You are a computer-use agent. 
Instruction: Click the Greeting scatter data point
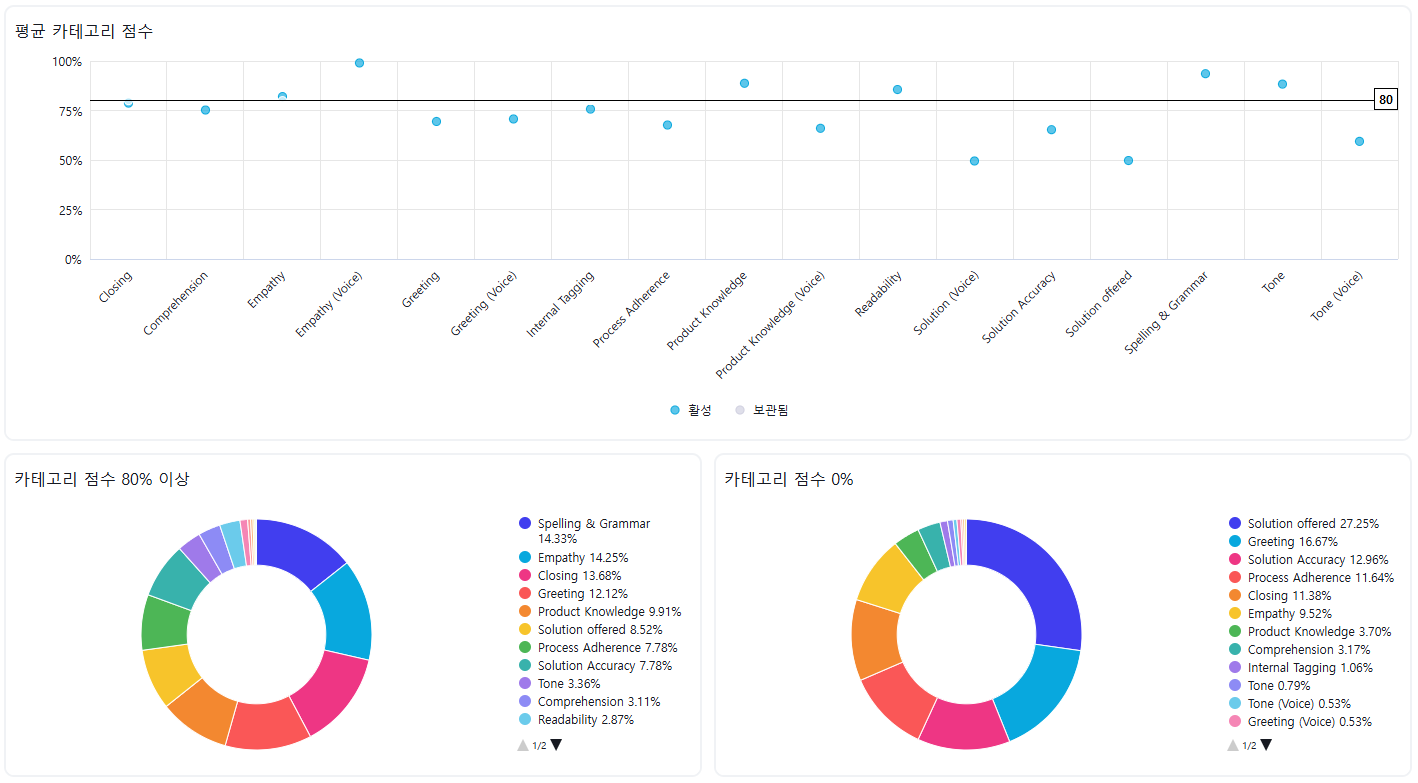436,121
